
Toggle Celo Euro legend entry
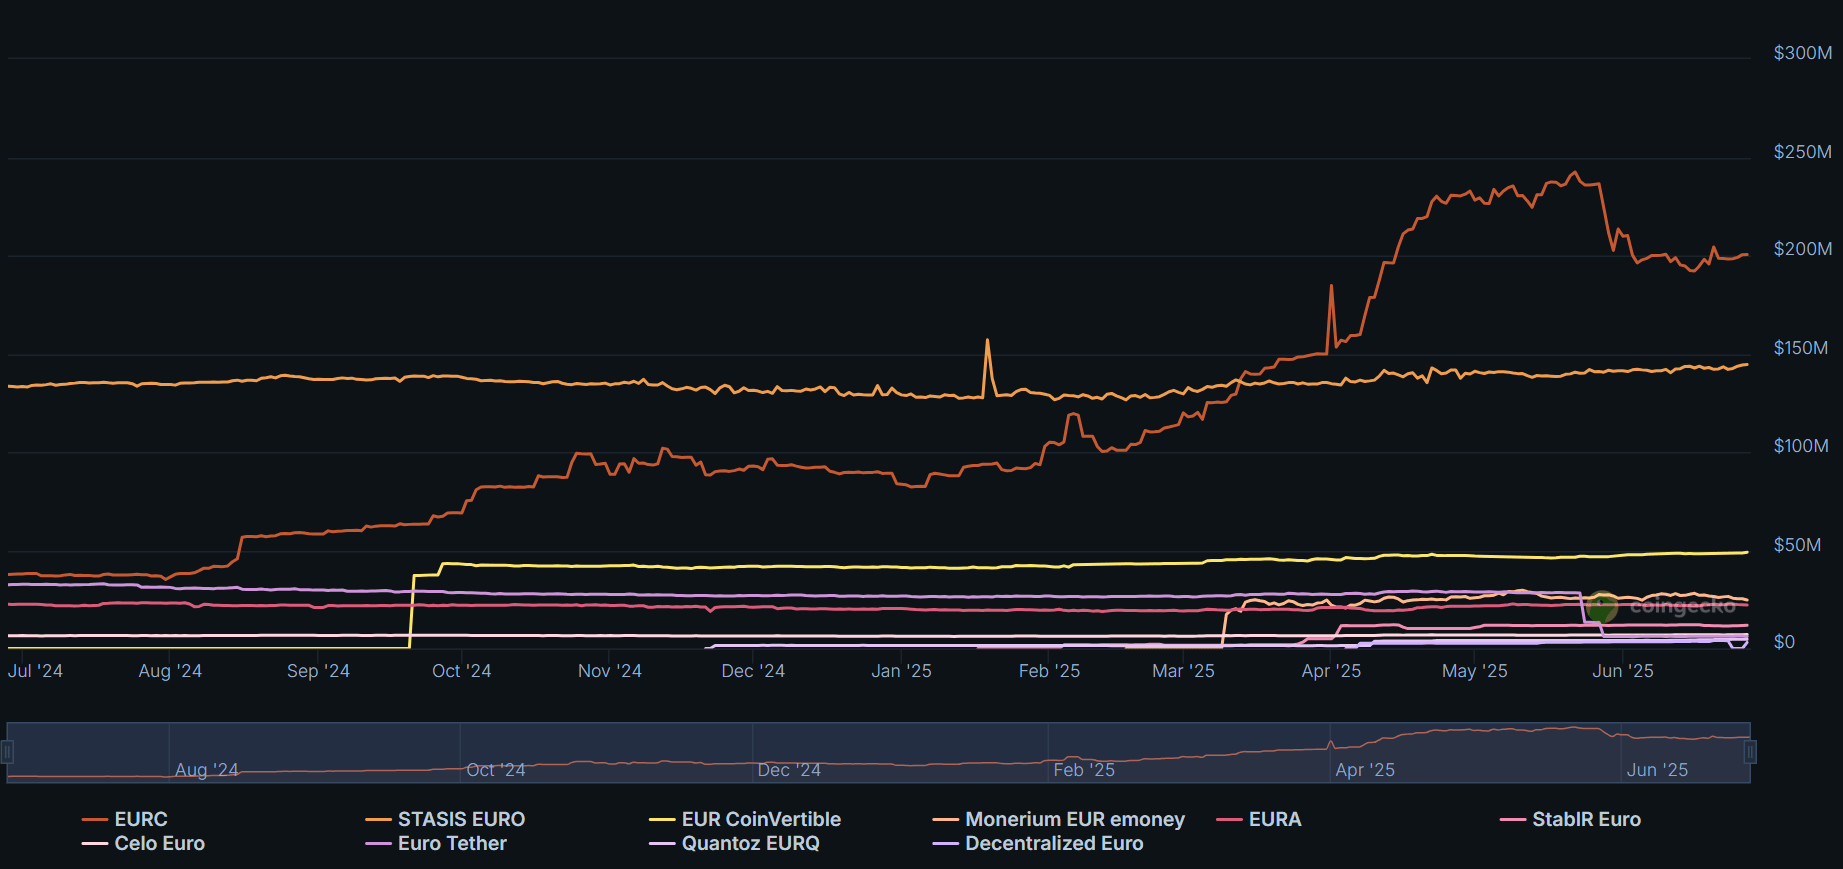[144, 843]
